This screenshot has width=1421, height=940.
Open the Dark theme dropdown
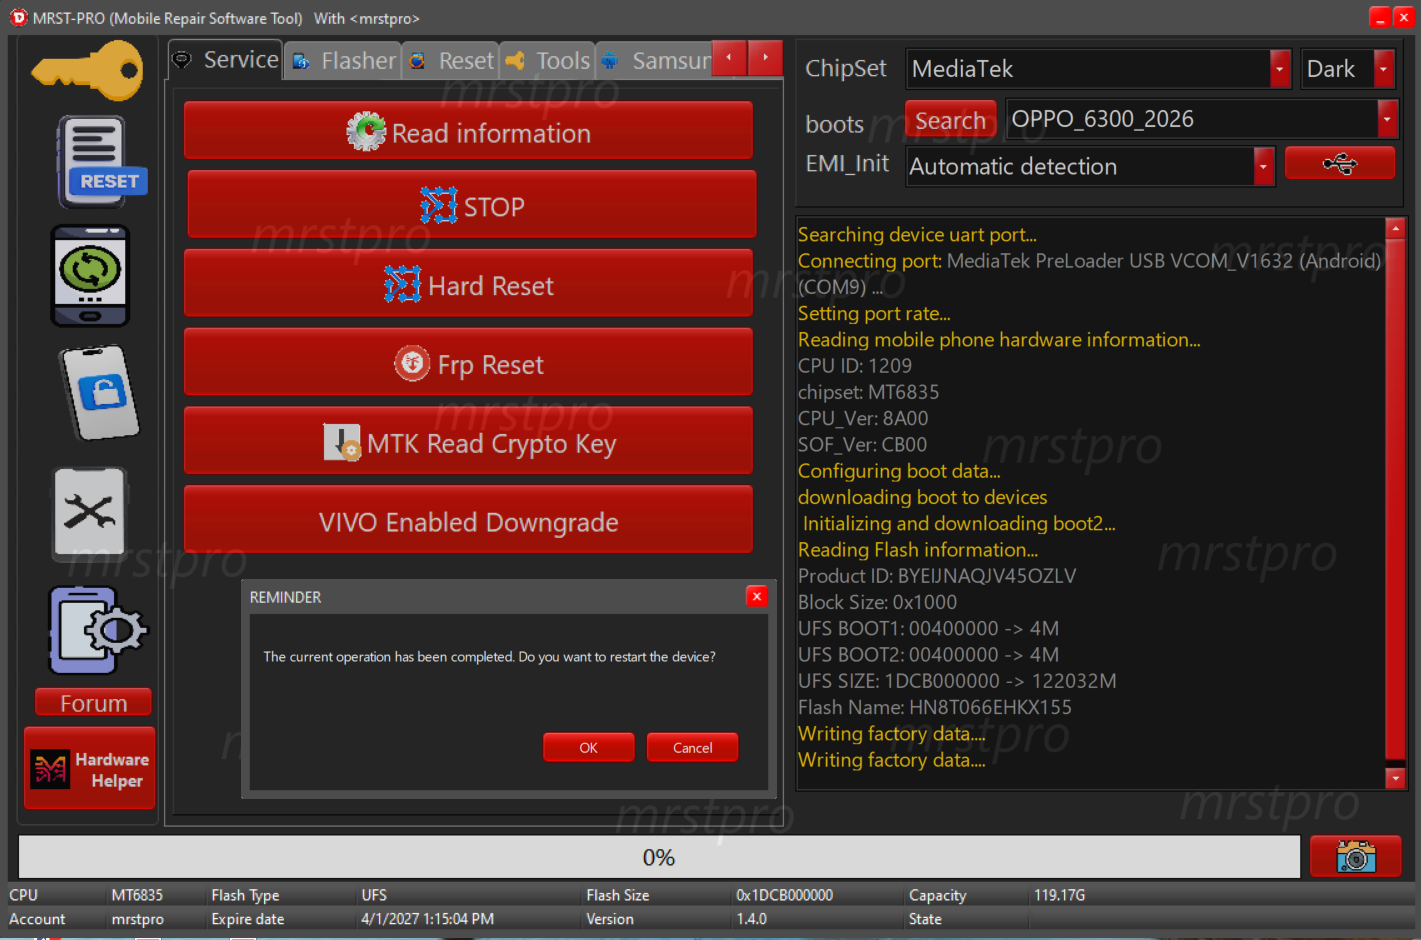pos(1384,69)
